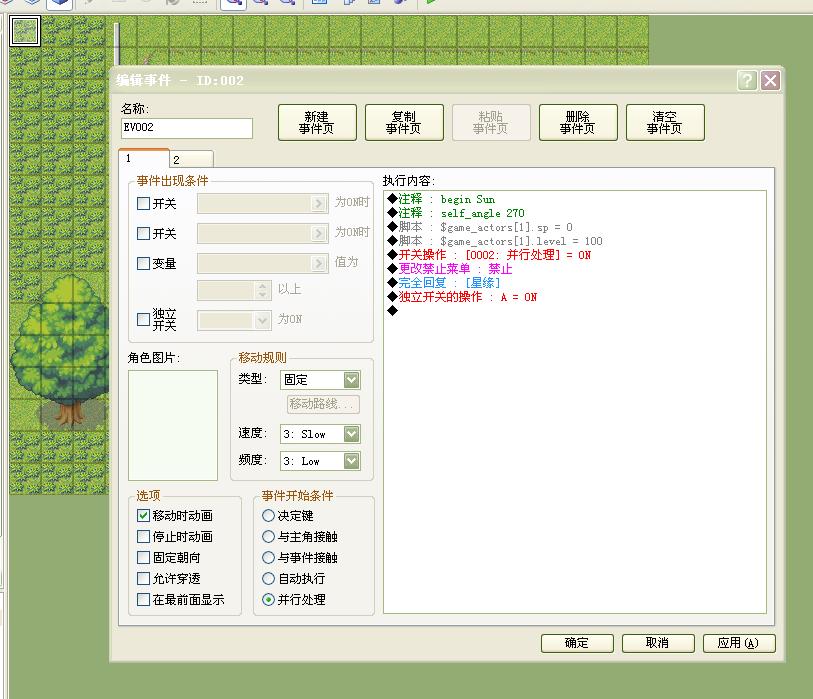Choose 与事件接触 trigger
This screenshot has height=699, width=813.
pyautogui.click(x=268, y=557)
